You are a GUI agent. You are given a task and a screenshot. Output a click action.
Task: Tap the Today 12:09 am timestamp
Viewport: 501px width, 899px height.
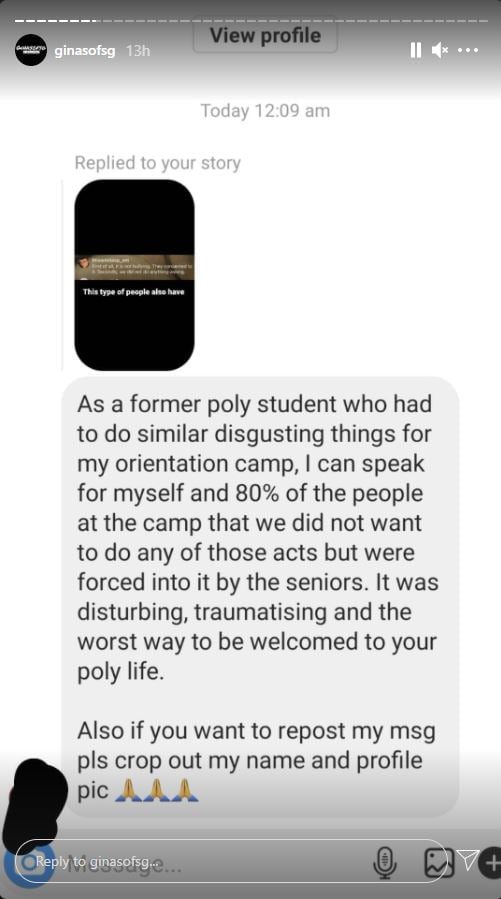pos(265,111)
